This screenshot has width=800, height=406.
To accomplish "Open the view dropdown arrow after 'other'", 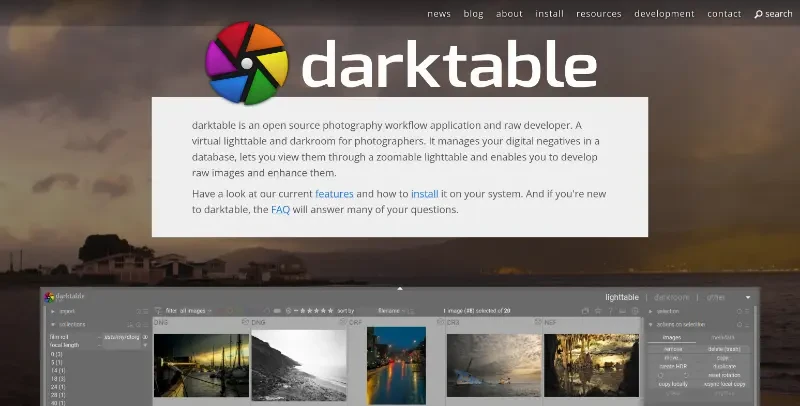I will [748, 297].
